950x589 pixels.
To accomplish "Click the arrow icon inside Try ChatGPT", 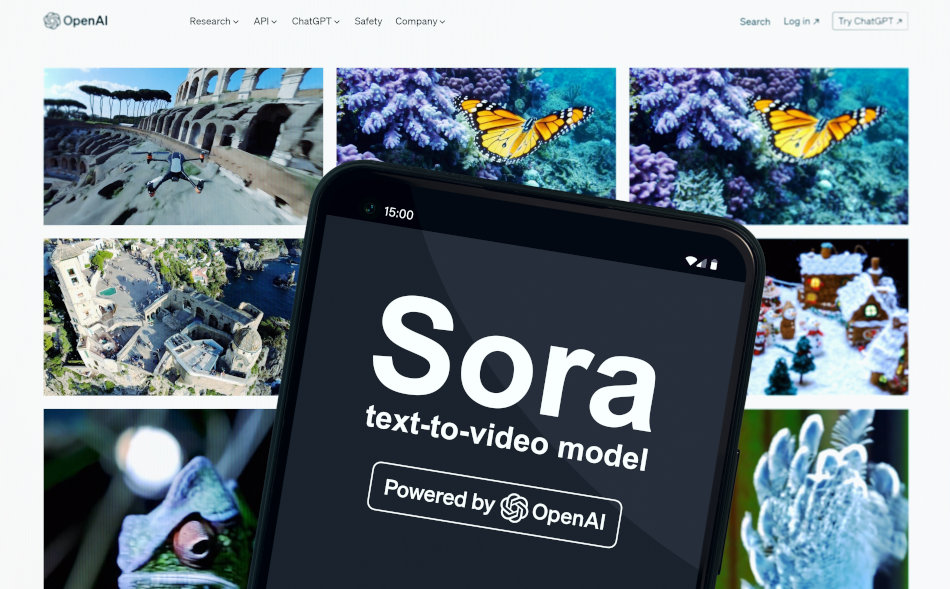I will pyautogui.click(x=899, y=21).
